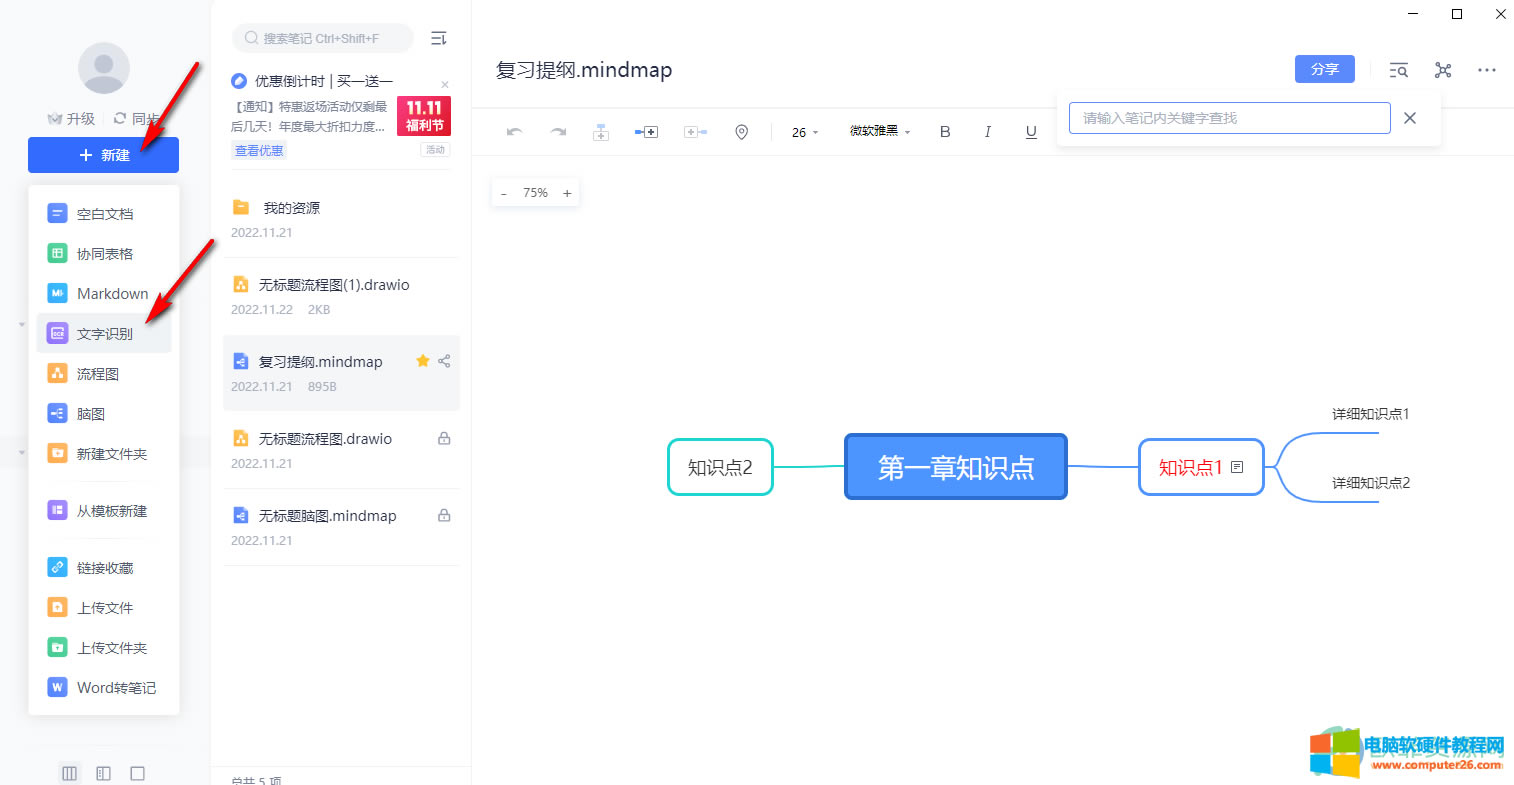
Task: Open the font size 26 dropdown
Action: [805, 132]
